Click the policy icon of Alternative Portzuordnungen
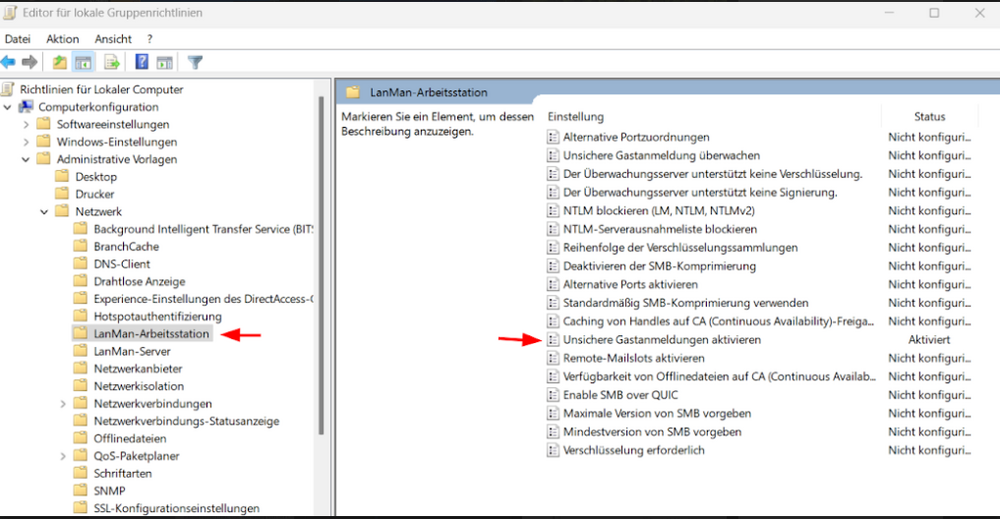The width and height of the screenshot is (1000, 519). 552,137
